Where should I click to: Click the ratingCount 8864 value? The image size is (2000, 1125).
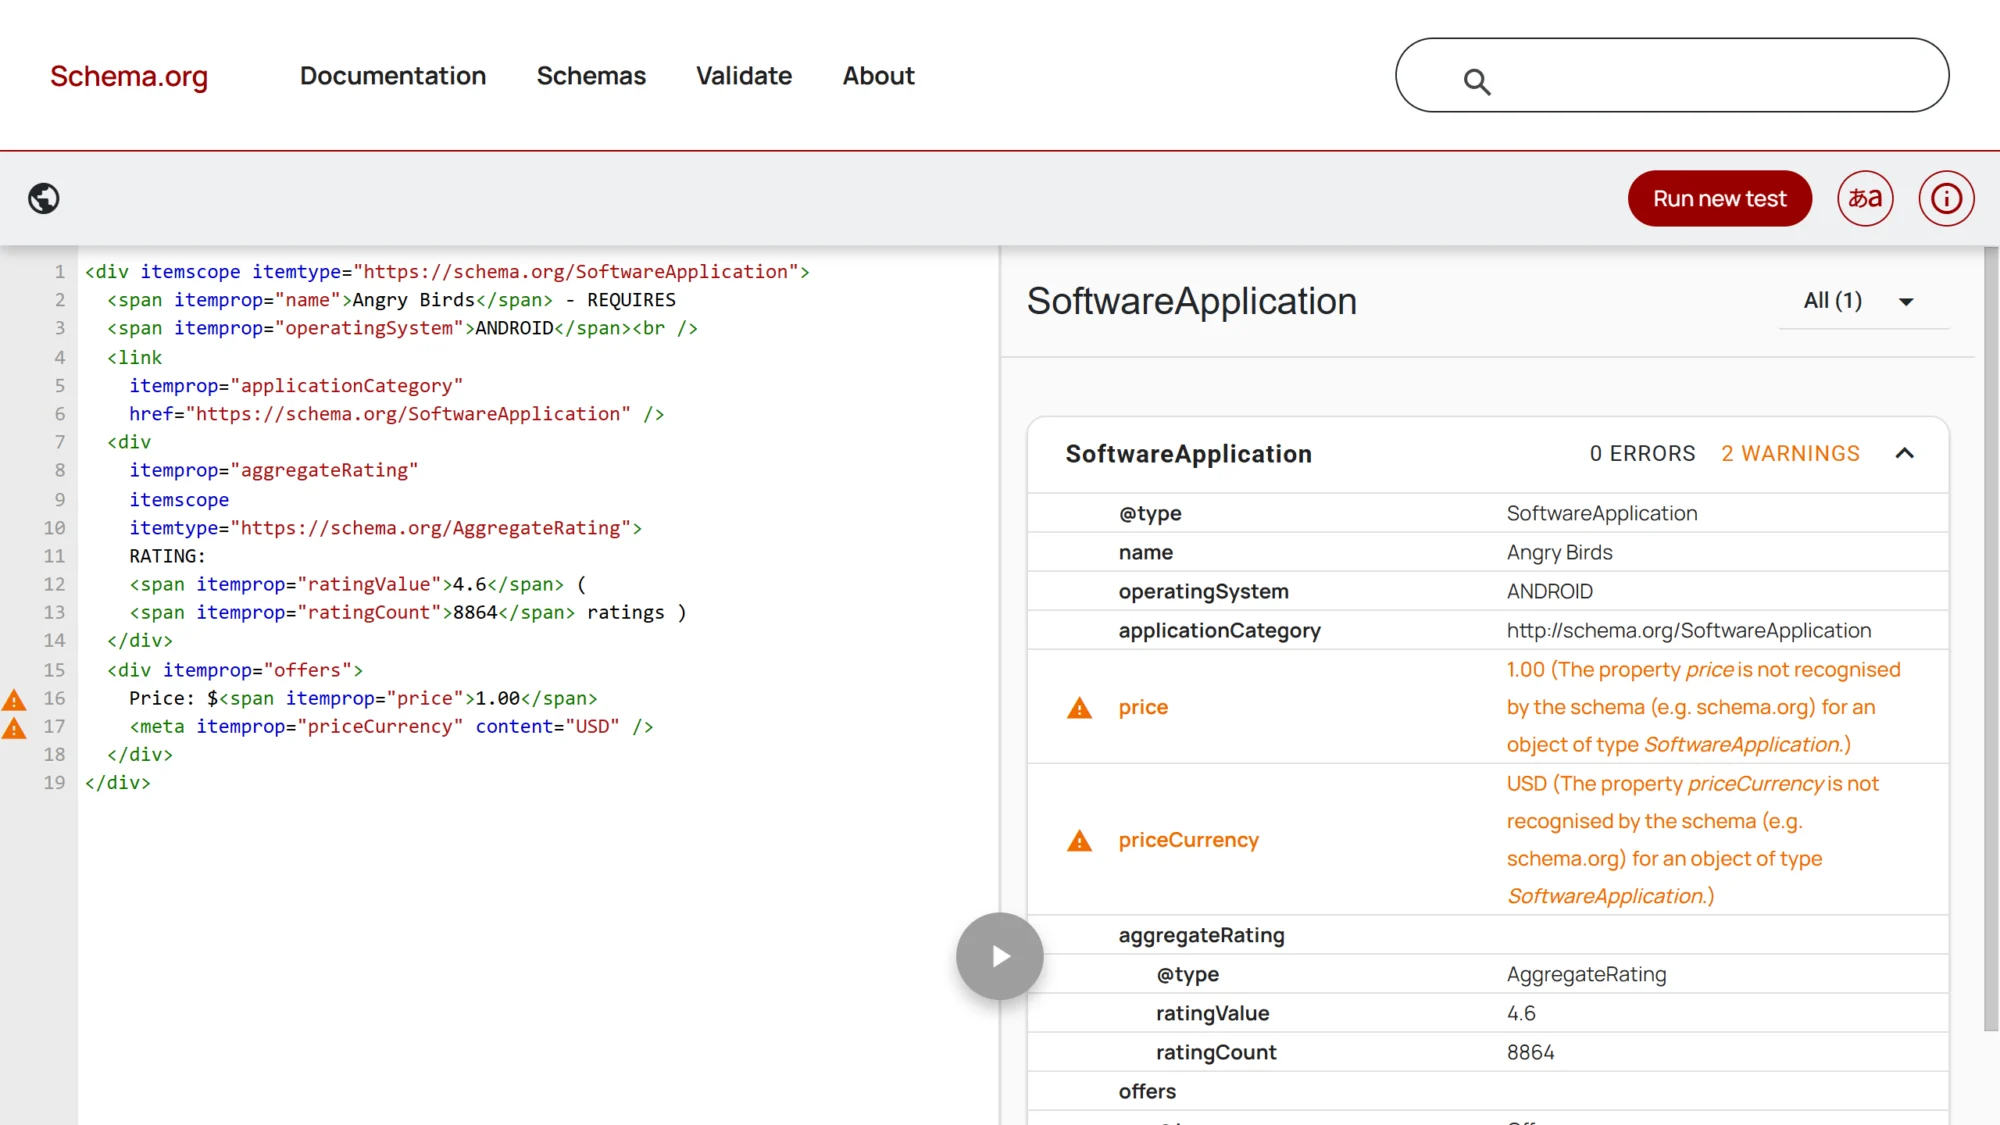click(1530, 1052)
